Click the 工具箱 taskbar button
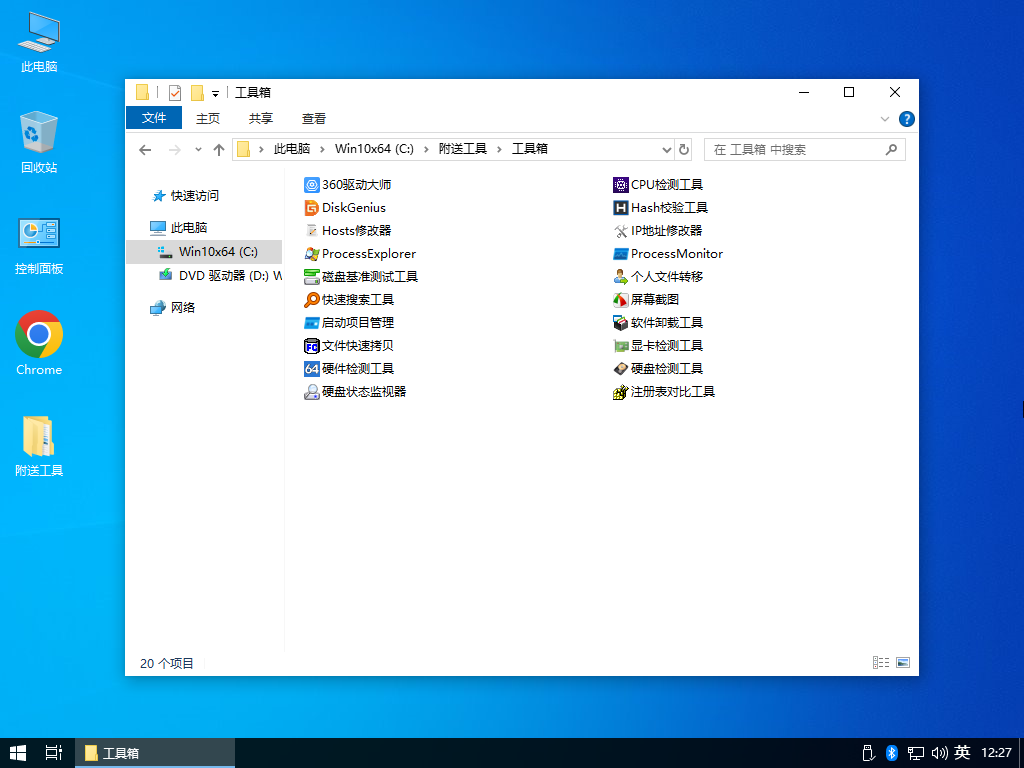 coord(155,753)
